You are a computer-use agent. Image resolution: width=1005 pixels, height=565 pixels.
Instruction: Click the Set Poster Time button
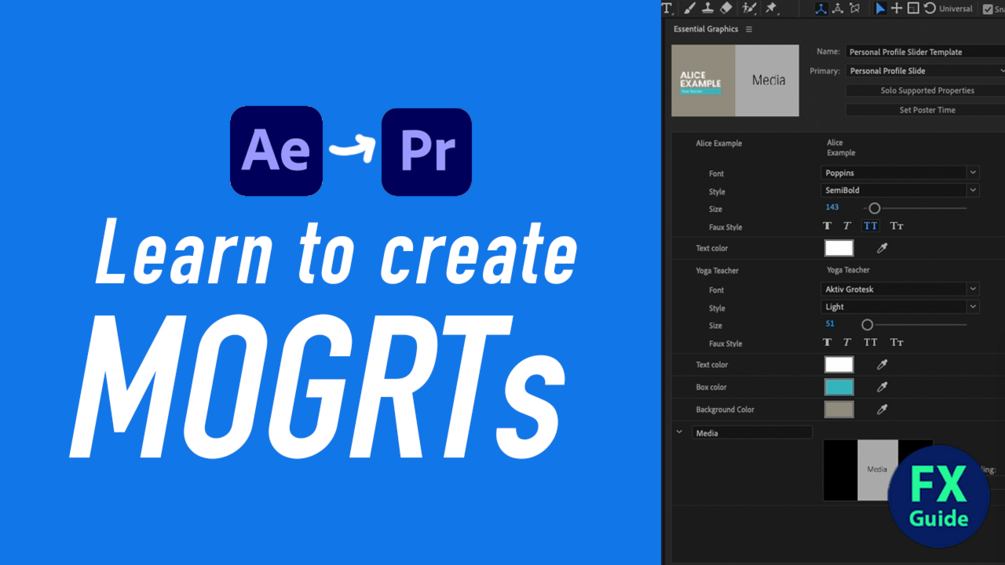(927, 110)
